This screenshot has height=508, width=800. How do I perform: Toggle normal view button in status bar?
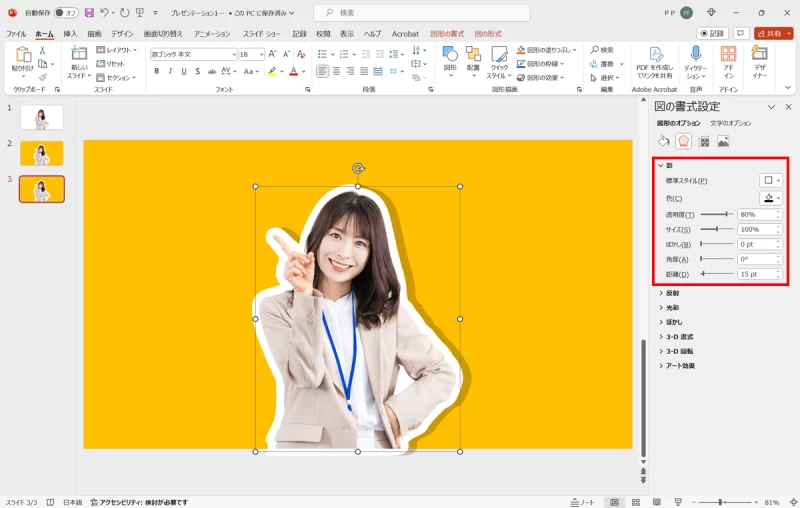click(614, 502)
